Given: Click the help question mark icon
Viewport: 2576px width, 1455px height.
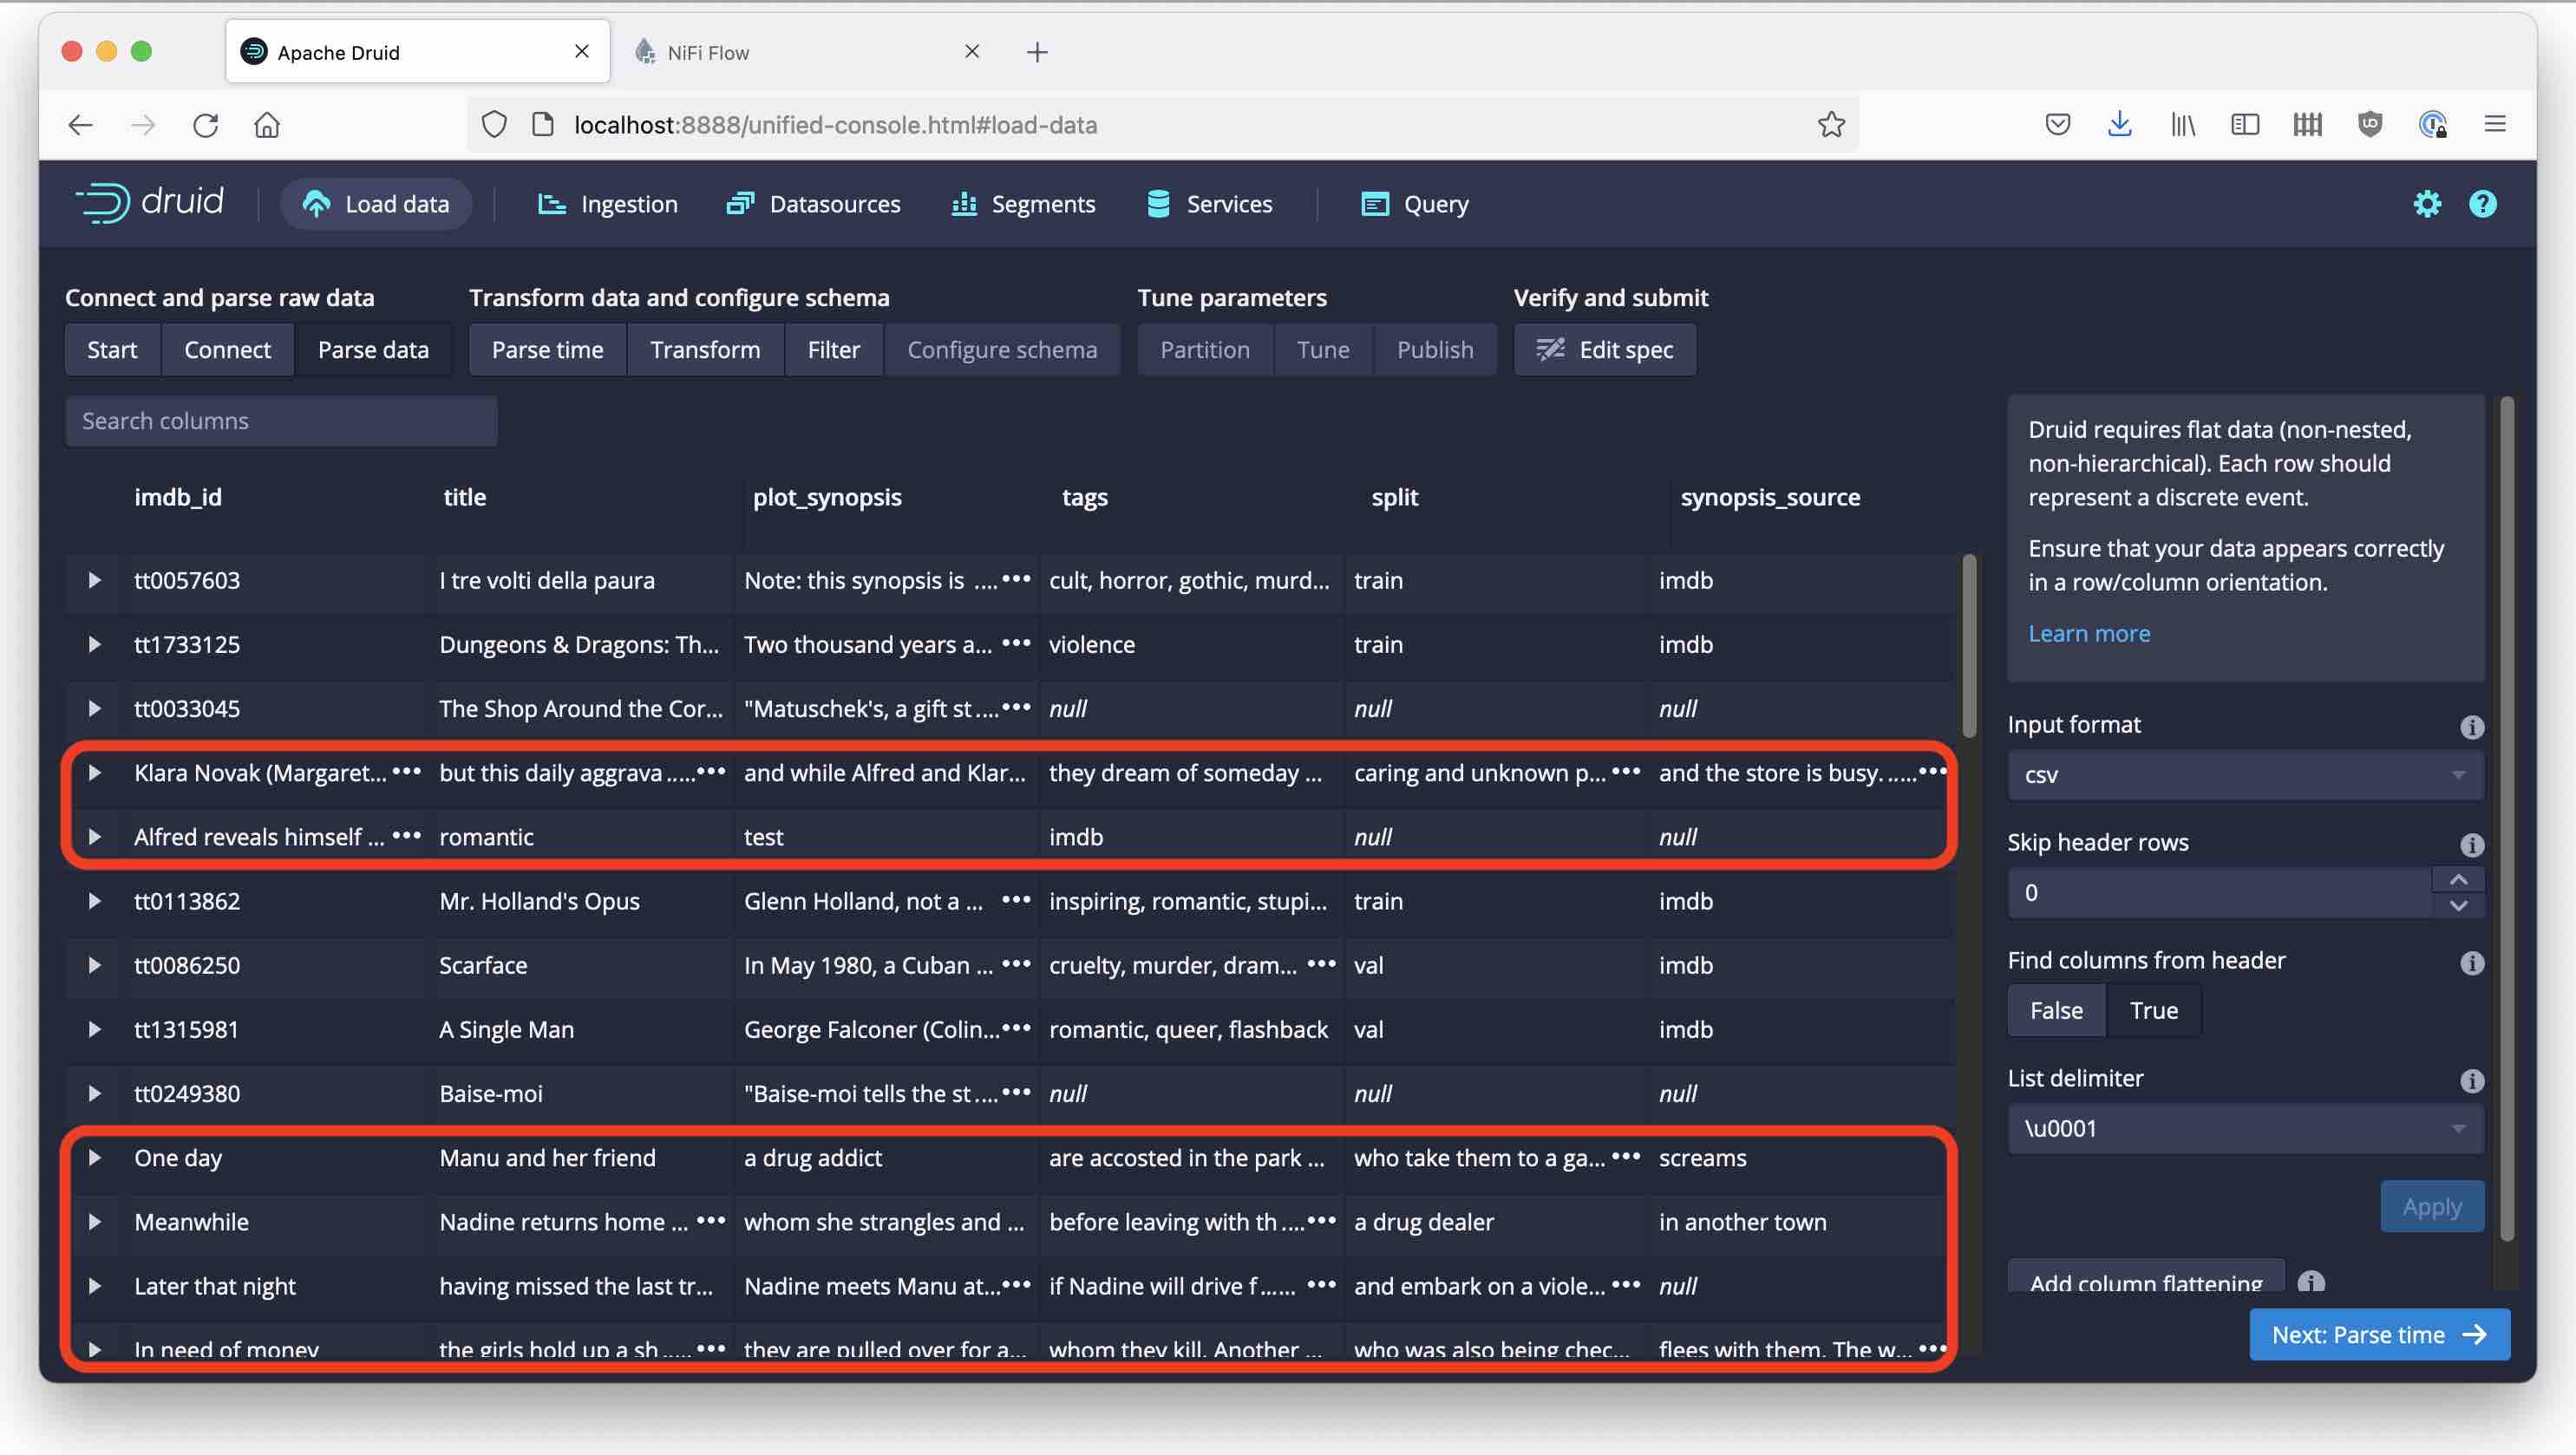Looking at the screenshot, I should pyautogui.click(x=2482, y=204).
